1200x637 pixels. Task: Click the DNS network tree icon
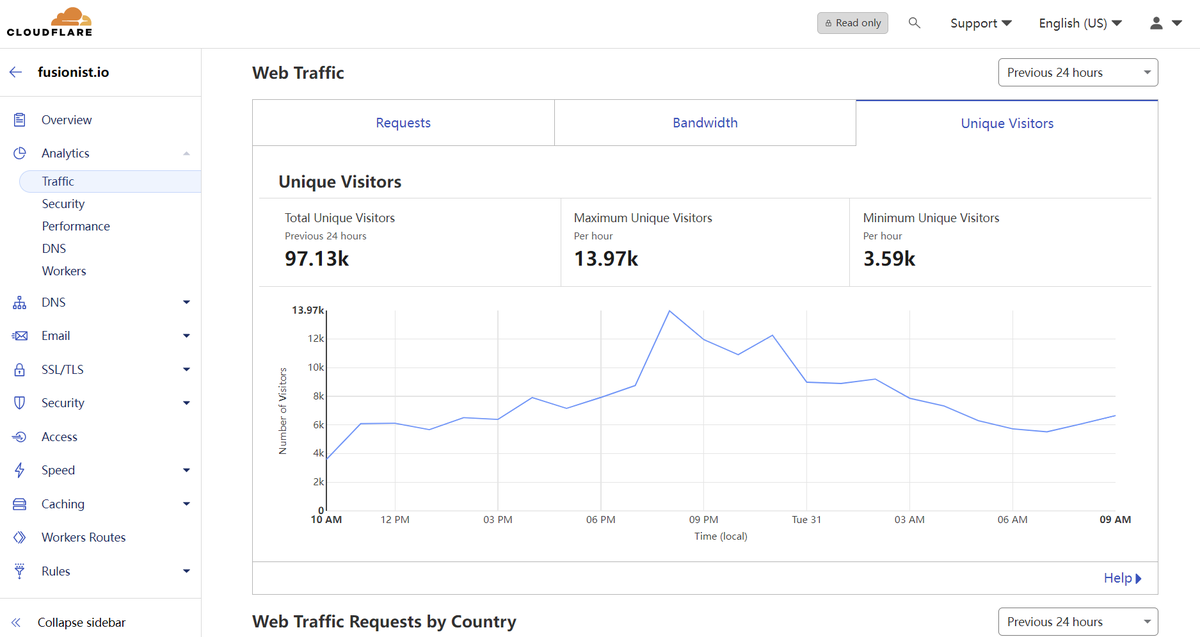point(19,303)
